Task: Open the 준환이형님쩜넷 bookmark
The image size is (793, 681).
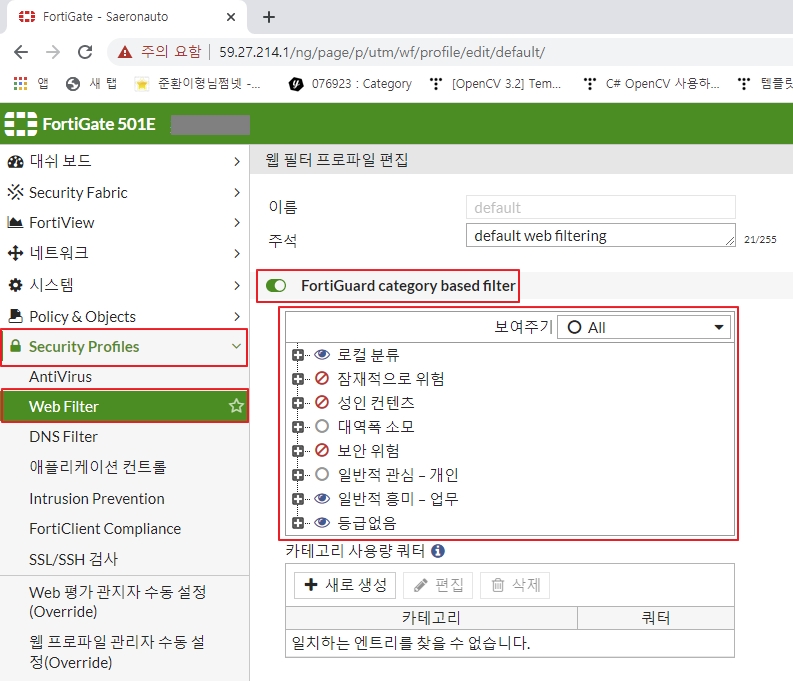Action: [198, 83]
